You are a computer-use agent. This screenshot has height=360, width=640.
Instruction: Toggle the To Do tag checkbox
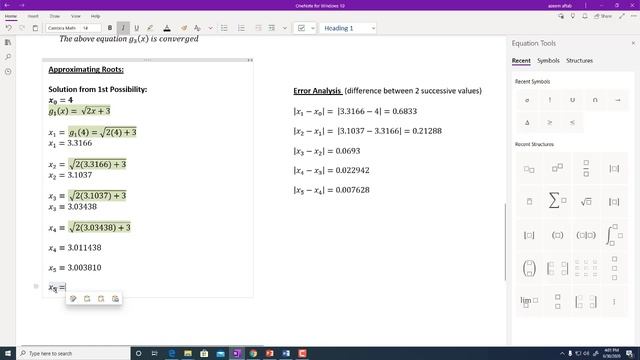point(301,28)
